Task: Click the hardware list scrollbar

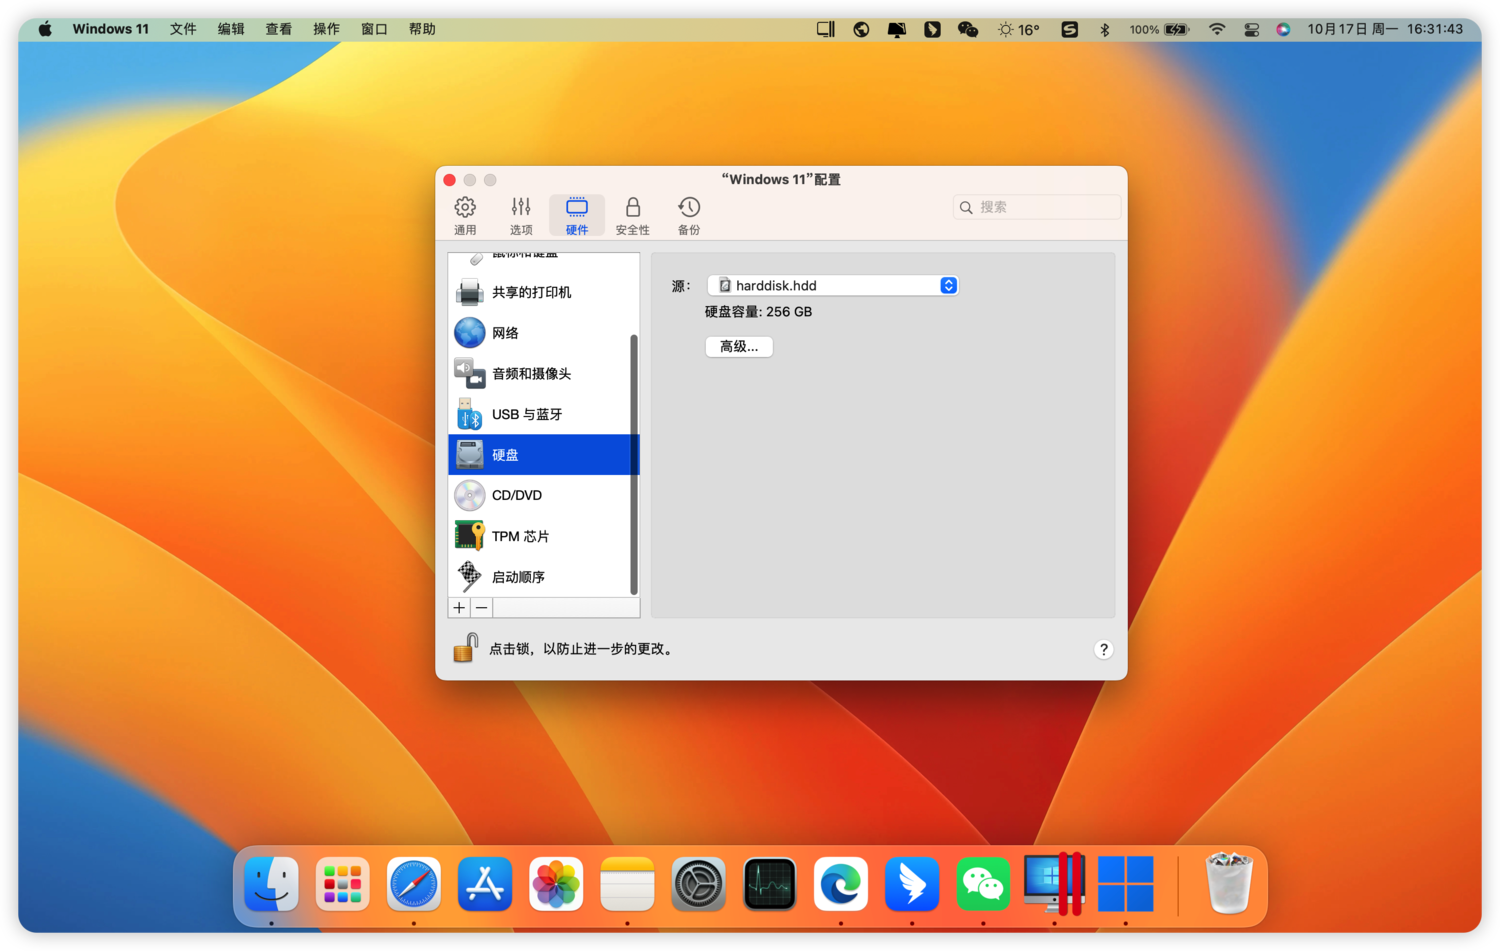Action: coord(634,464)
